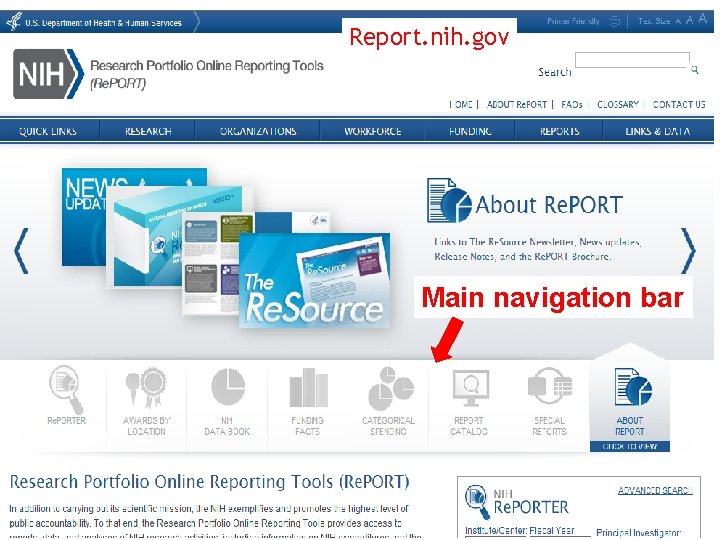Focus the Search input field
This screenshot has height=540, width=720.
click(632, 60)
